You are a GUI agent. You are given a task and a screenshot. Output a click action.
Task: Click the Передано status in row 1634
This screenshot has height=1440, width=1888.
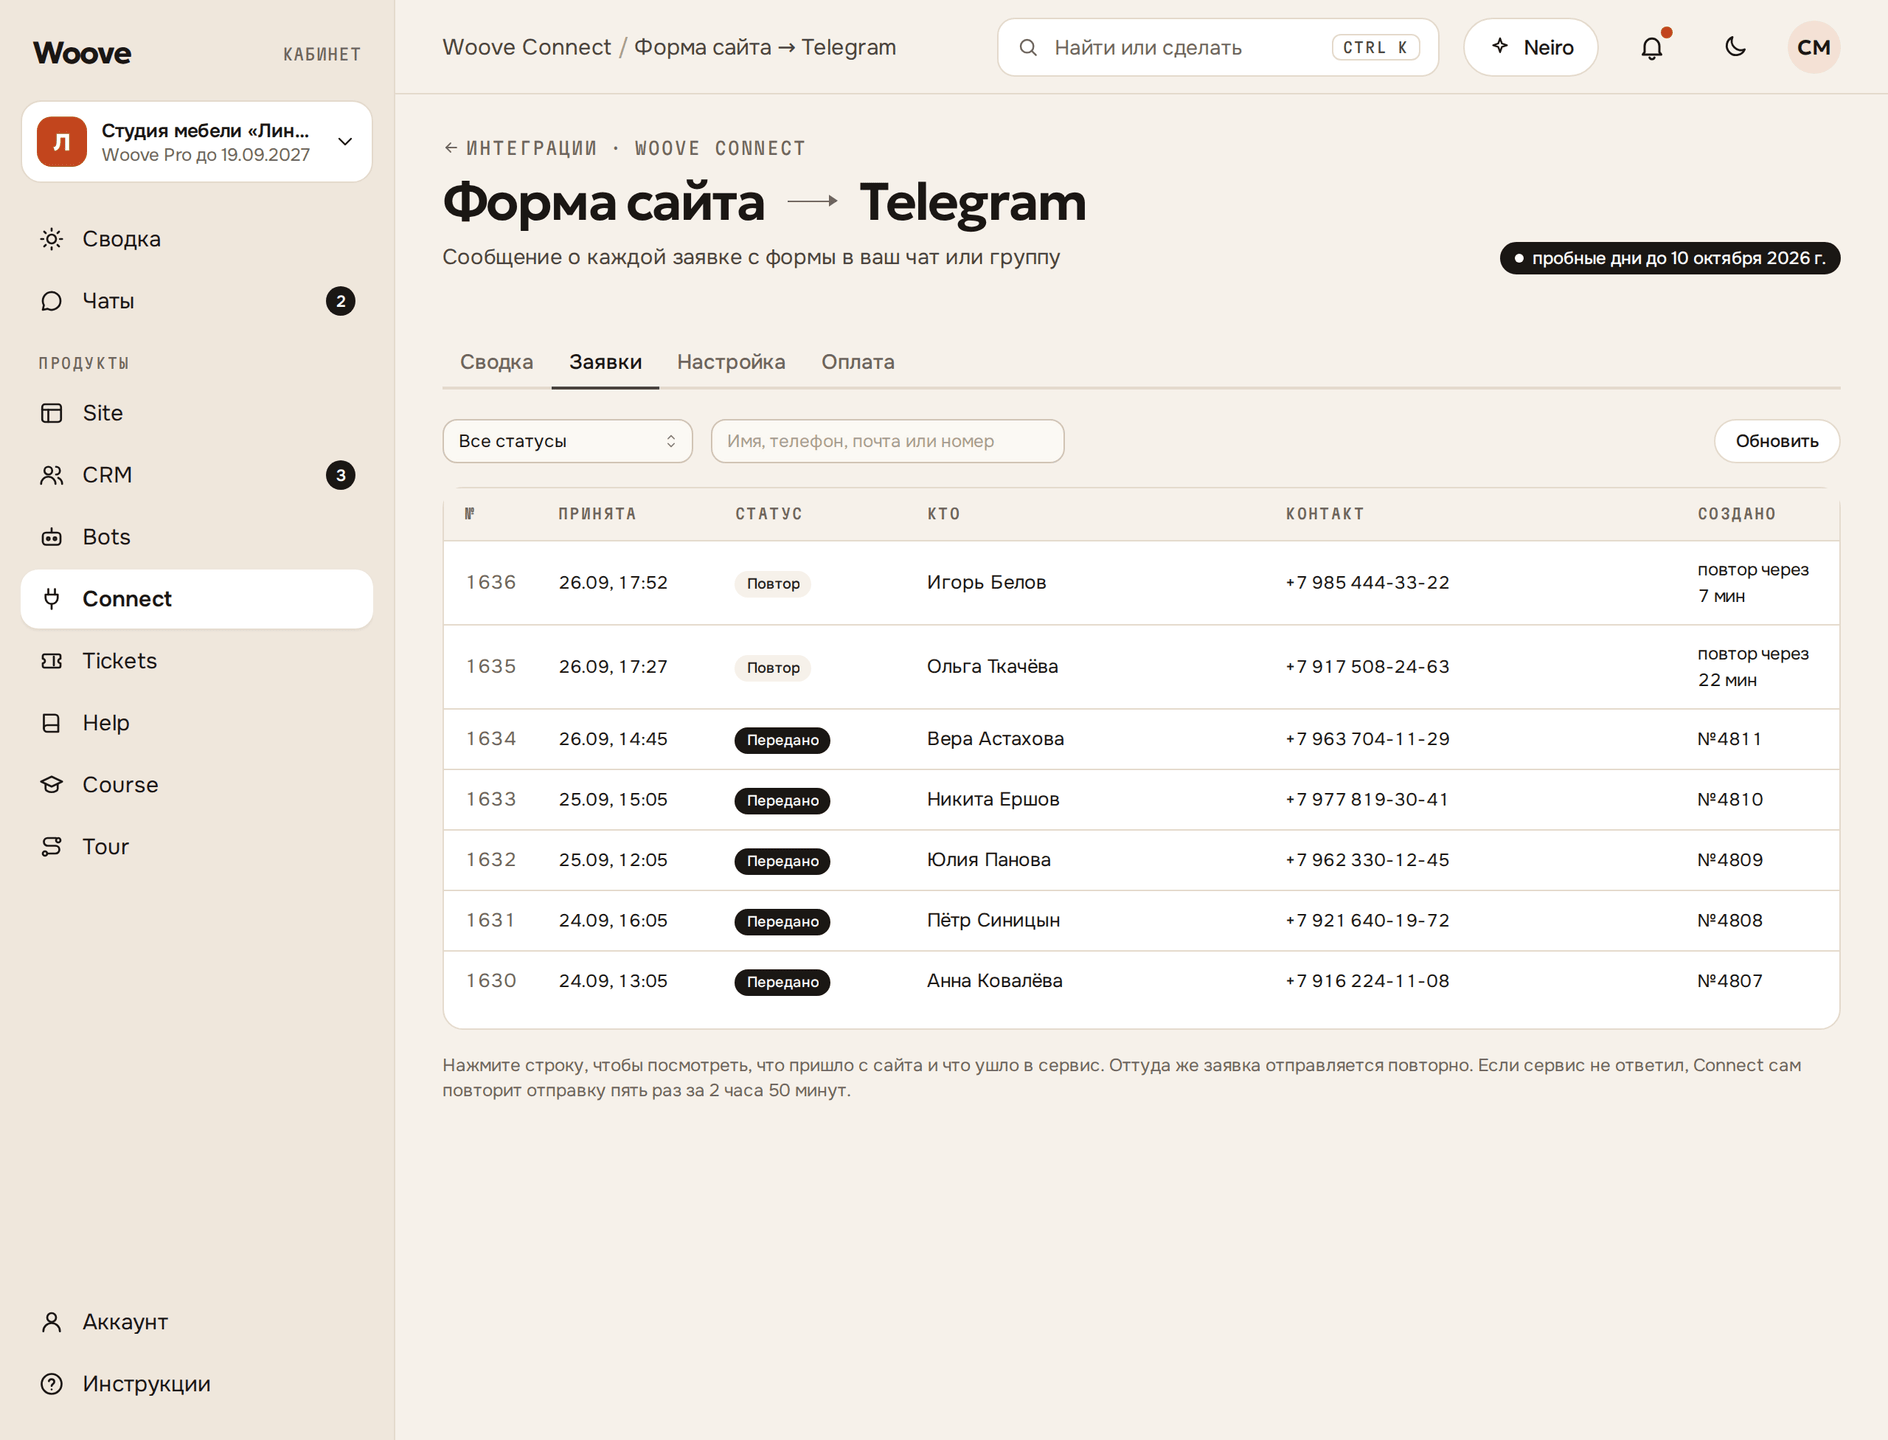pos(783,740)
